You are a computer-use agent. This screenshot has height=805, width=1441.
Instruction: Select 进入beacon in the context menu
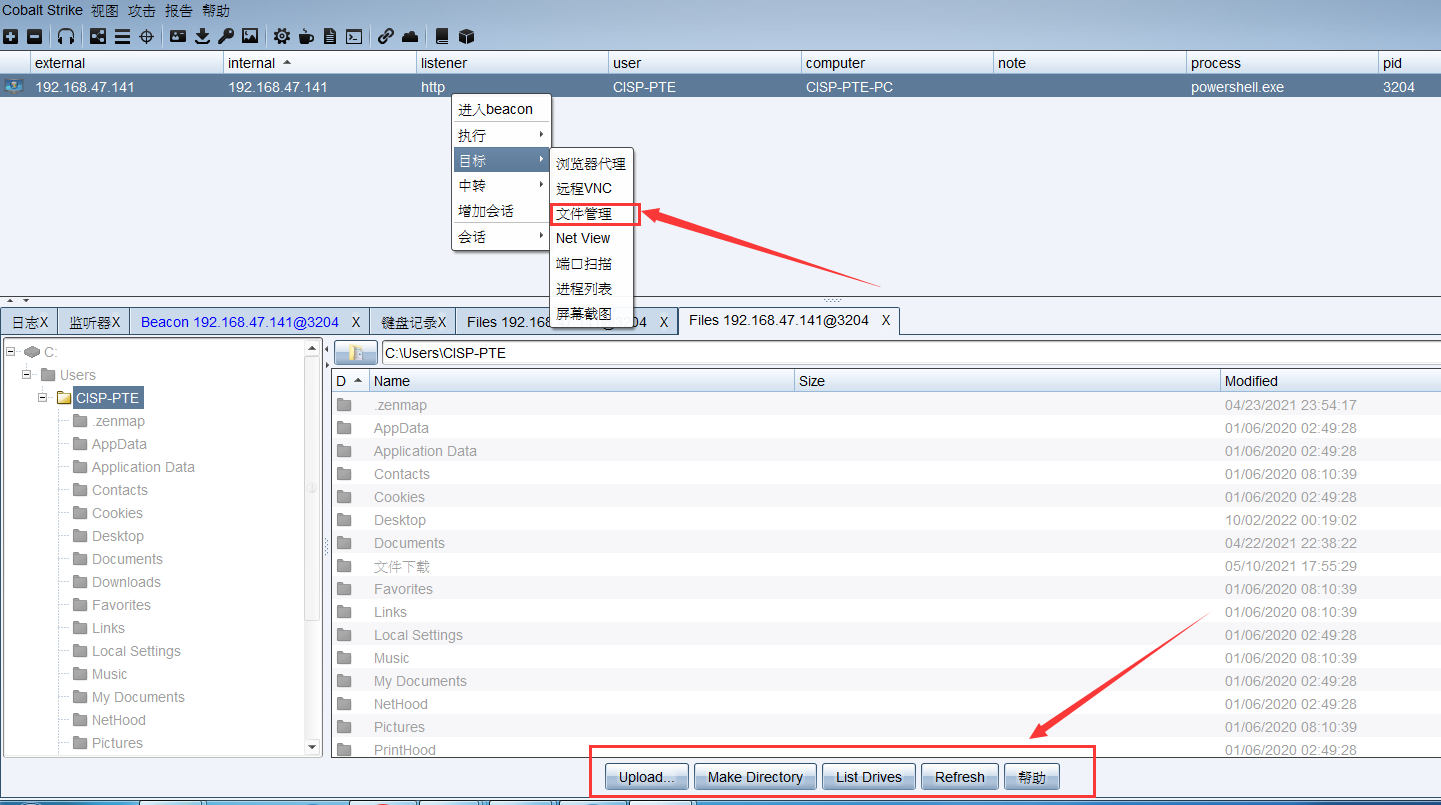(502, 109)
